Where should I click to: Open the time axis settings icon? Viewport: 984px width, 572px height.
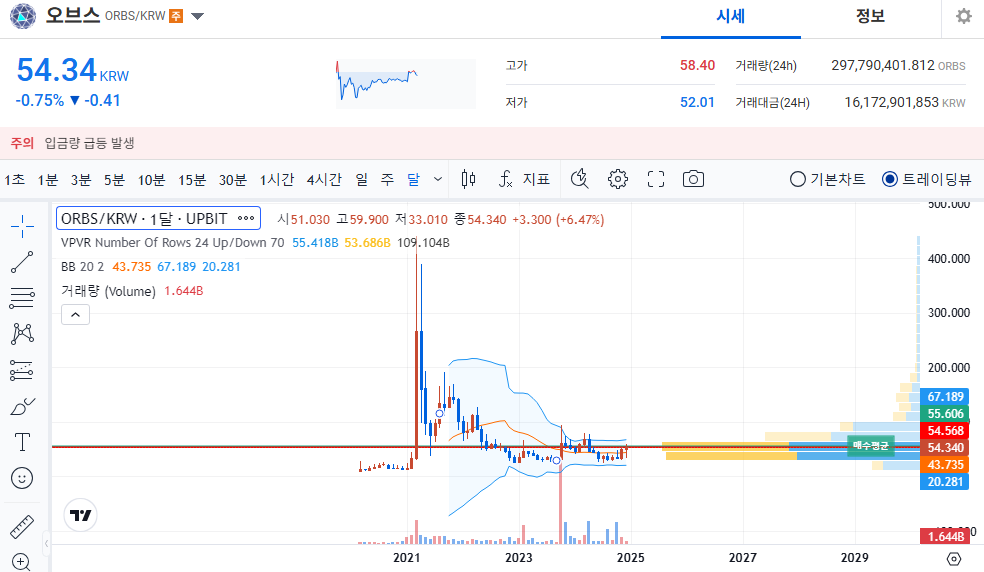pyautogui.click(x=954, y=558)
